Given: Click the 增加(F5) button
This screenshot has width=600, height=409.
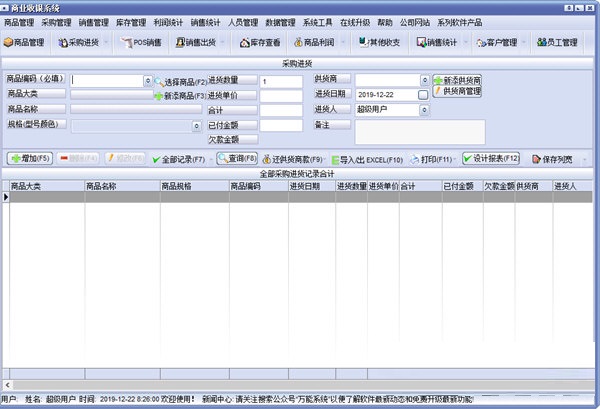Looking at the screenshot, I should [30, 158].
